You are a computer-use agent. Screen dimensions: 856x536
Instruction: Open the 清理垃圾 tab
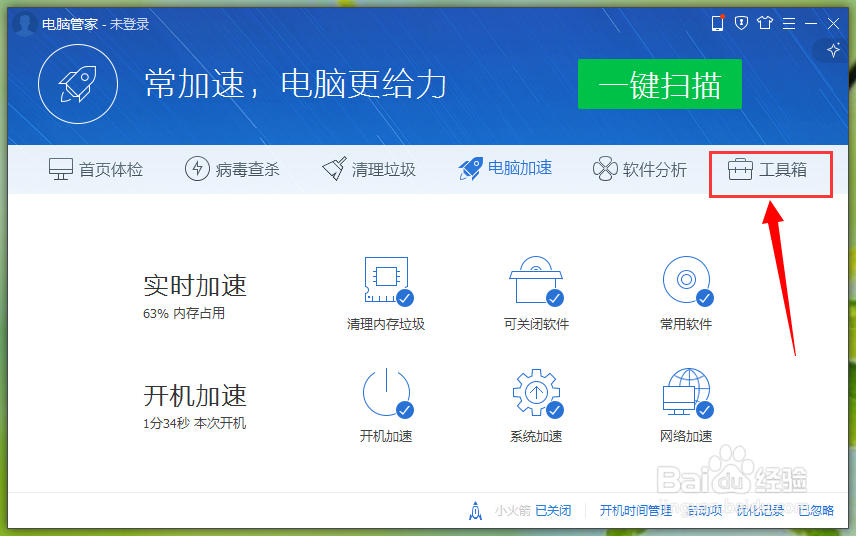[368, 169]
